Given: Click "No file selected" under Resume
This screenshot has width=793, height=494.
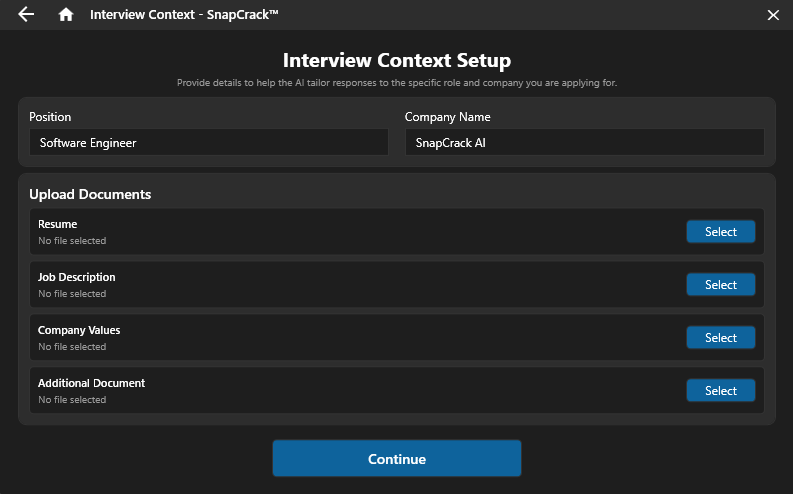Looking at the screenshot, I should tap(72, 241).
